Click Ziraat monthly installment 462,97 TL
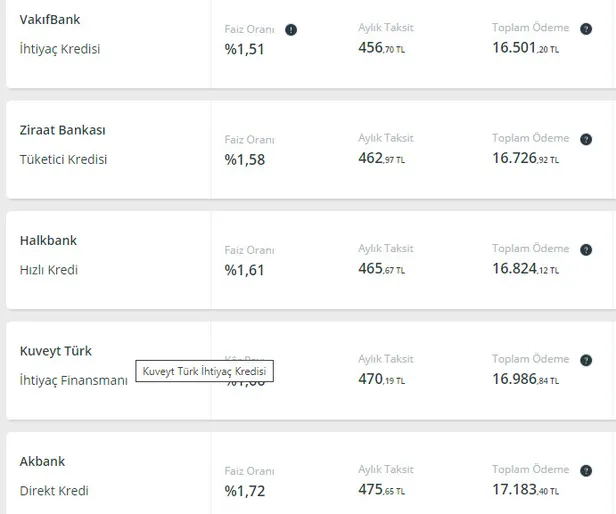616x514 pixels. click(x=385, y=158)
